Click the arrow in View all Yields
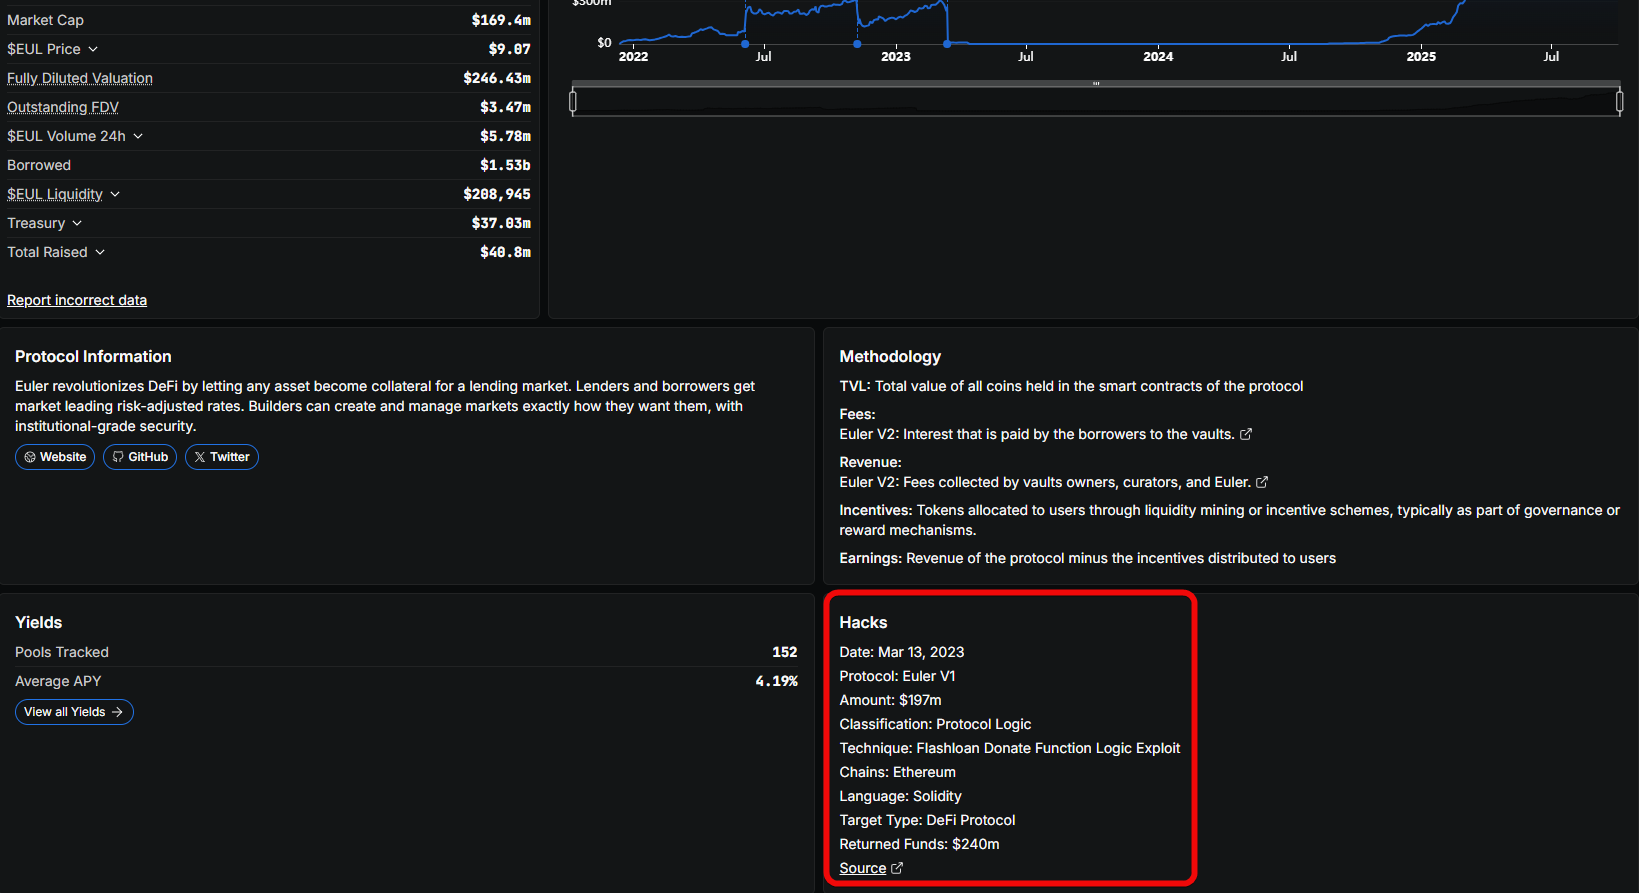1639x893 pixels. click(x=117, y=712)
